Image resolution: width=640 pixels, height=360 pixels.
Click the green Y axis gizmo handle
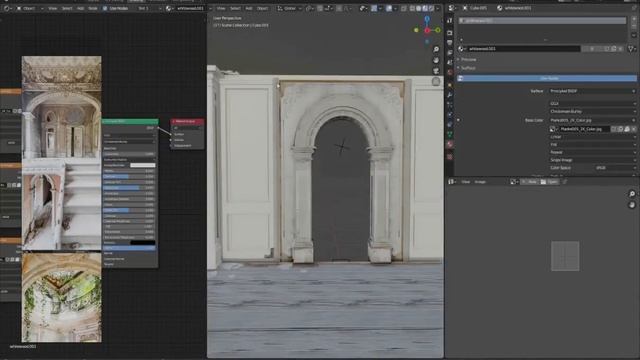point(438,30)
